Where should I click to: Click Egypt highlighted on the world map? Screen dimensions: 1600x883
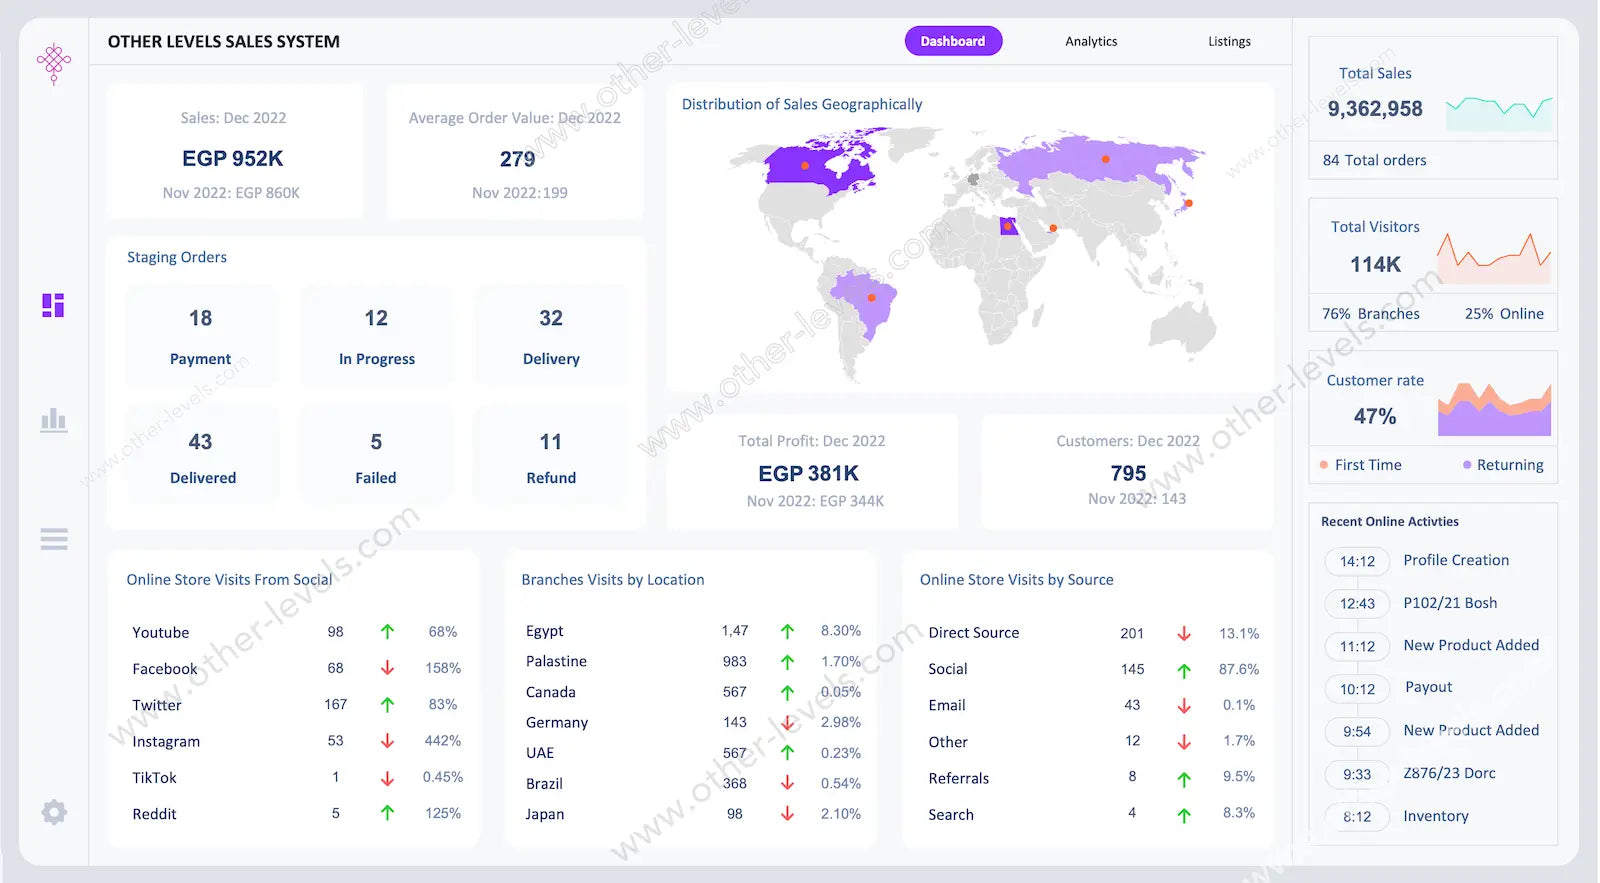tap(1008, 227)
